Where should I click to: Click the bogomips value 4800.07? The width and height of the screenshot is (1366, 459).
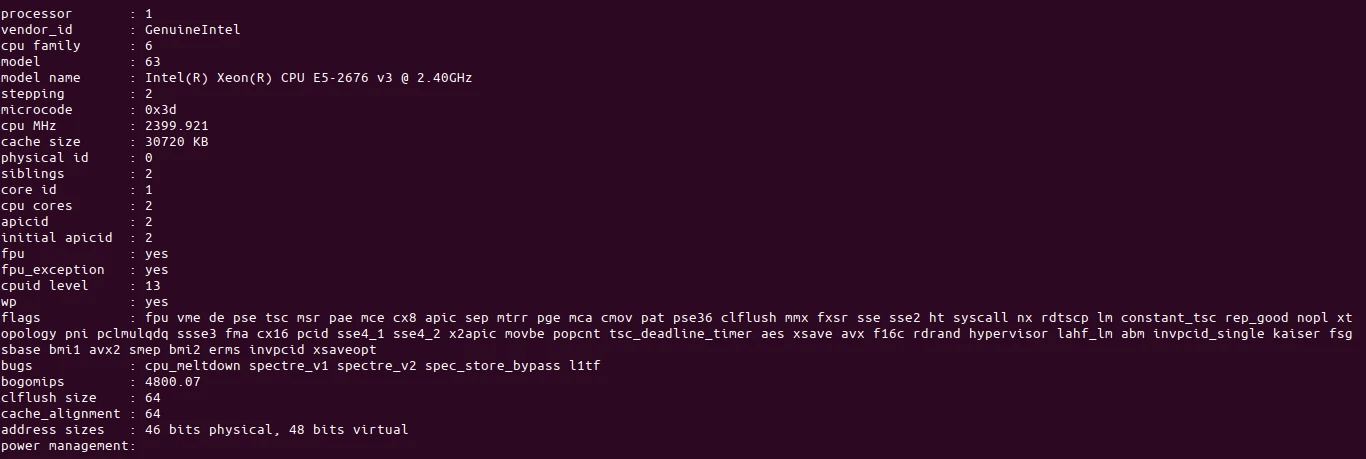(x=172, y=382)
